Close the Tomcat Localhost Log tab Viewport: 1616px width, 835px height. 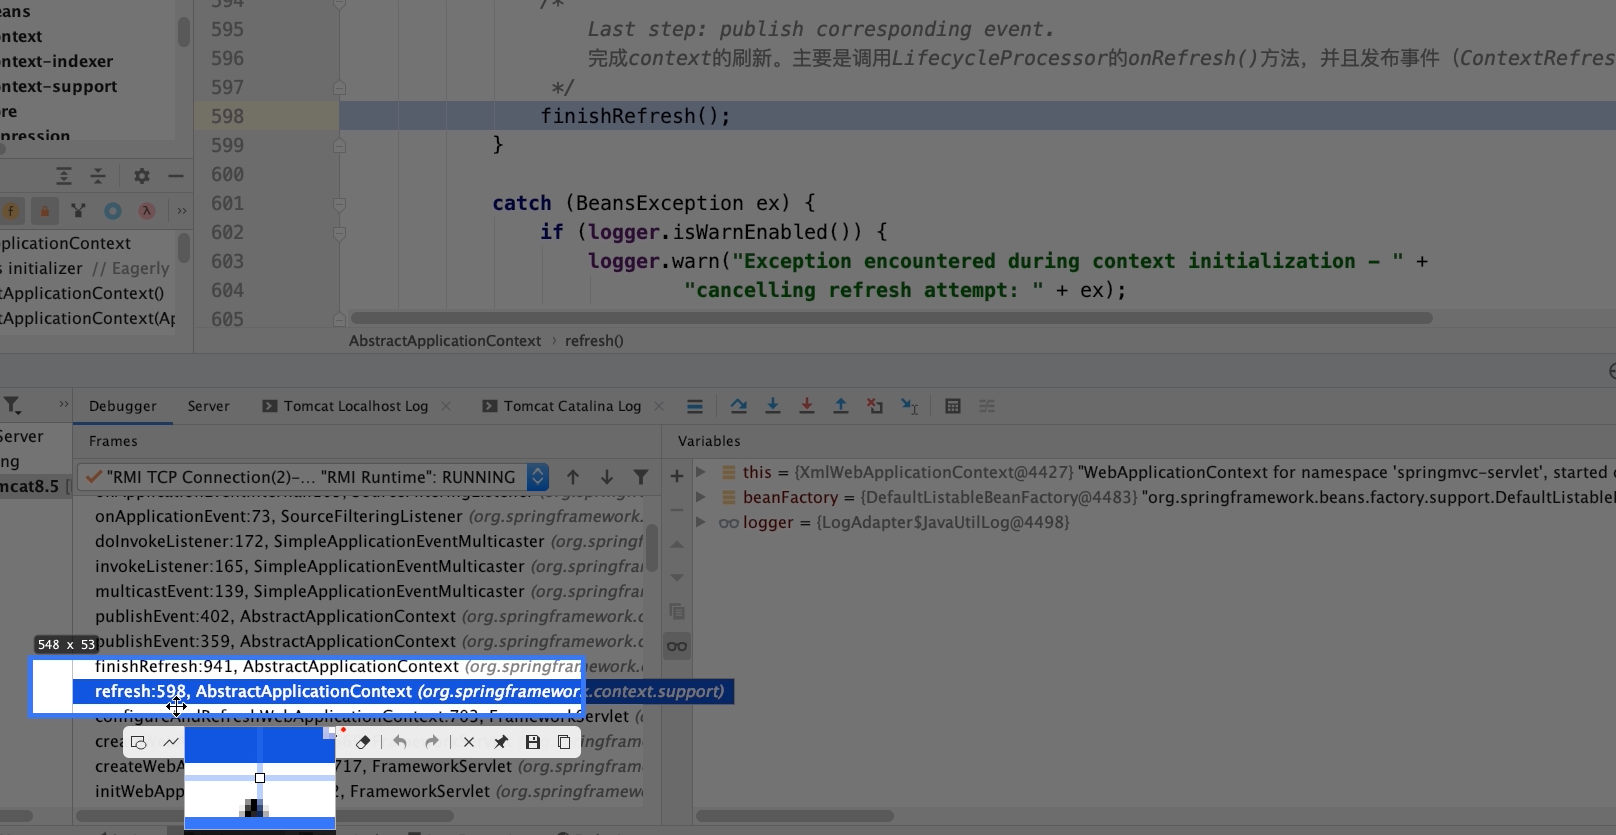pos(446,406)
